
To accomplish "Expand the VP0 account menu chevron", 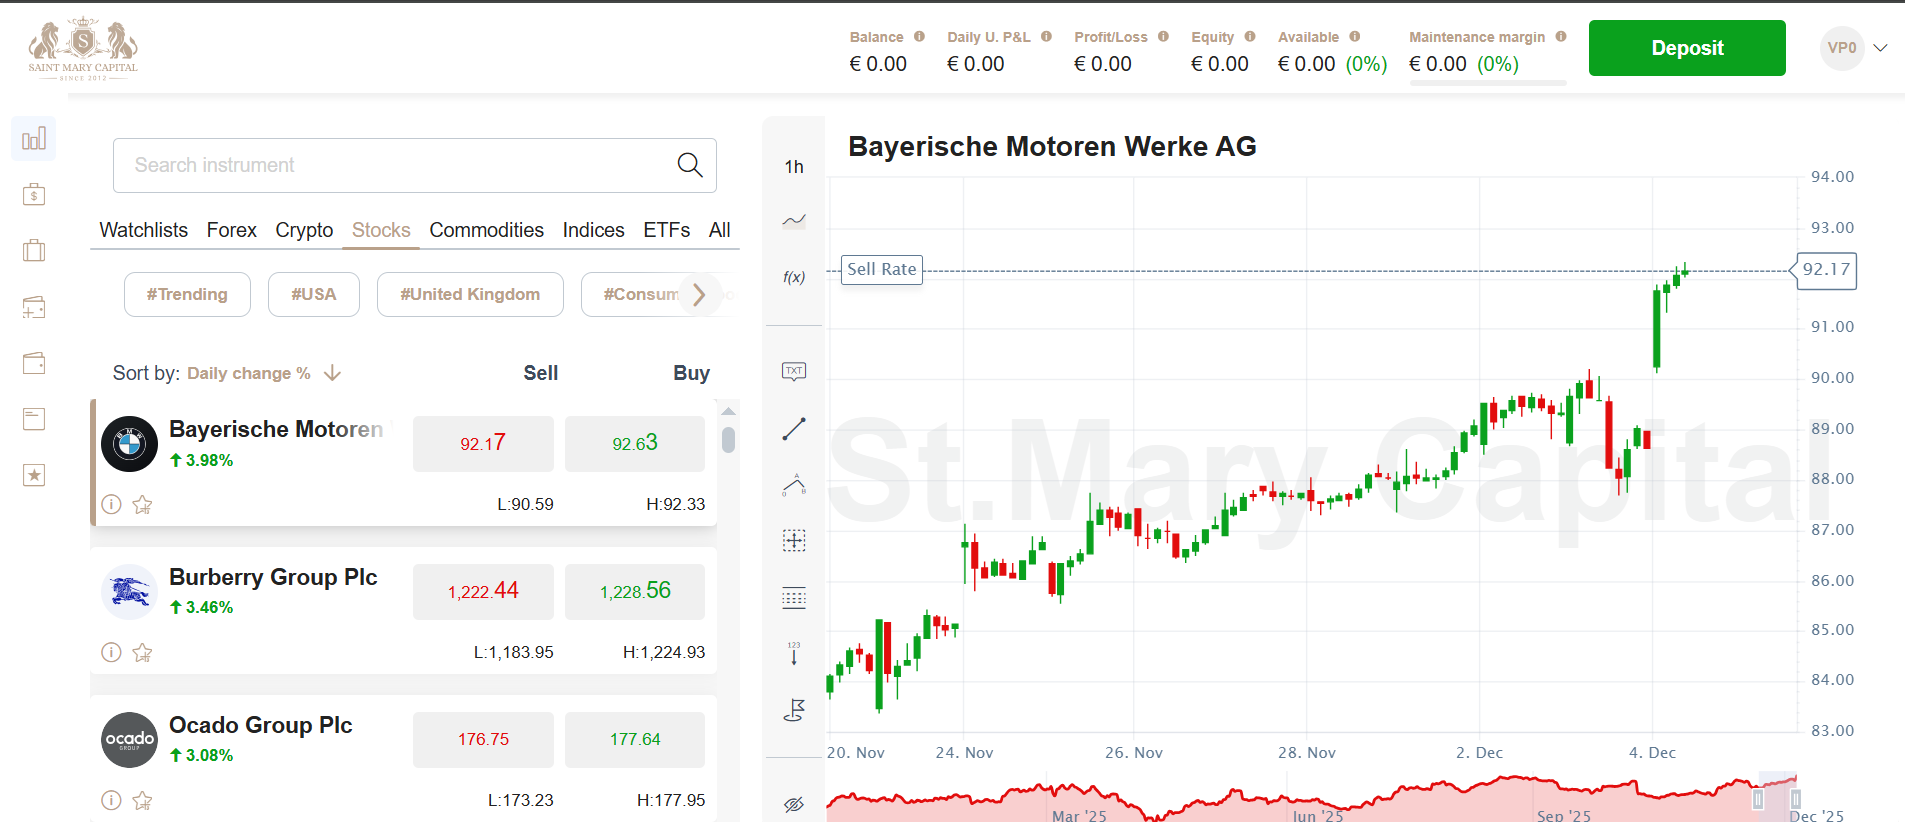I will [x=1880, y=48].
